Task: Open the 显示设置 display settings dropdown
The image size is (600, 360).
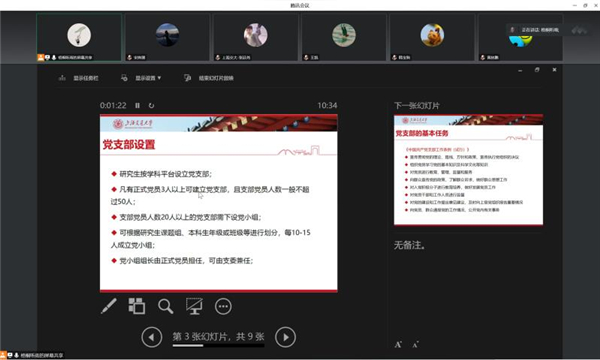Action: (148, 78)
